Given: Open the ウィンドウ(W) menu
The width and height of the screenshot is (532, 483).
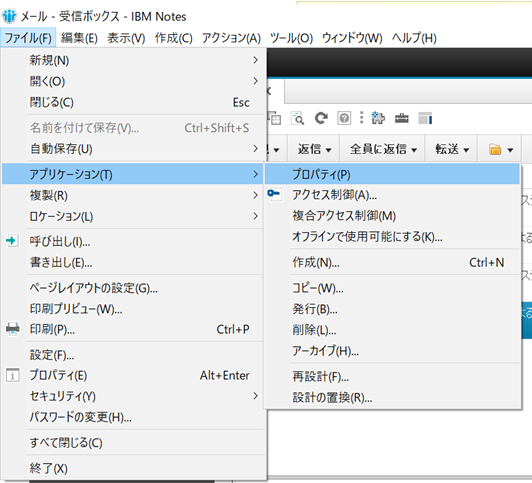Looking at the screenshot, I should [352, 38].
